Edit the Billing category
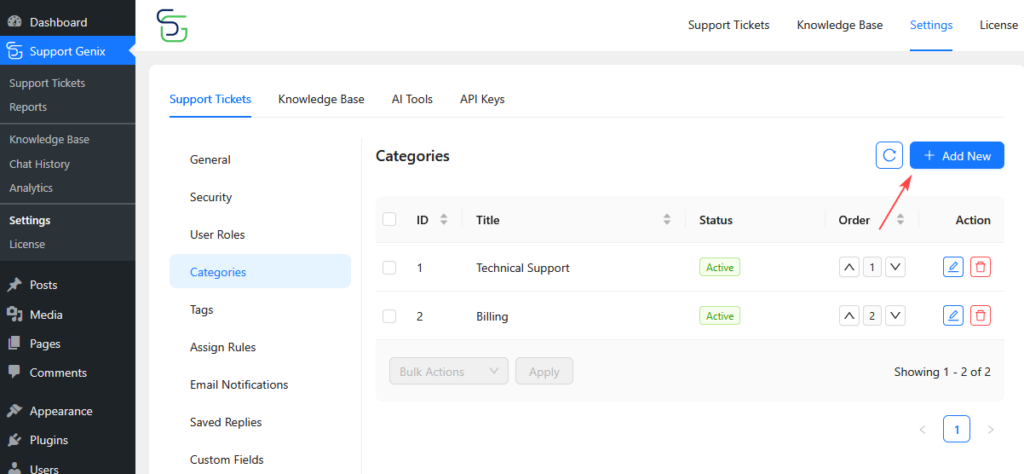The image size is (1024, 474). tap(953, 316)
